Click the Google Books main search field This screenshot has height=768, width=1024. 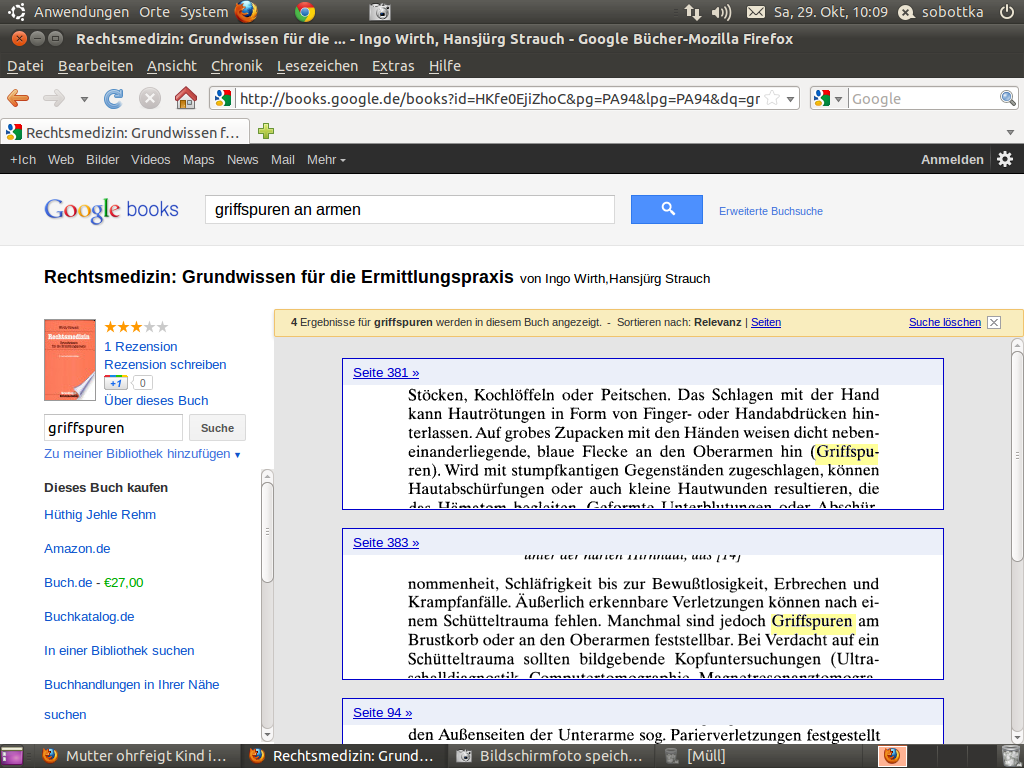(x=409, y=209)
